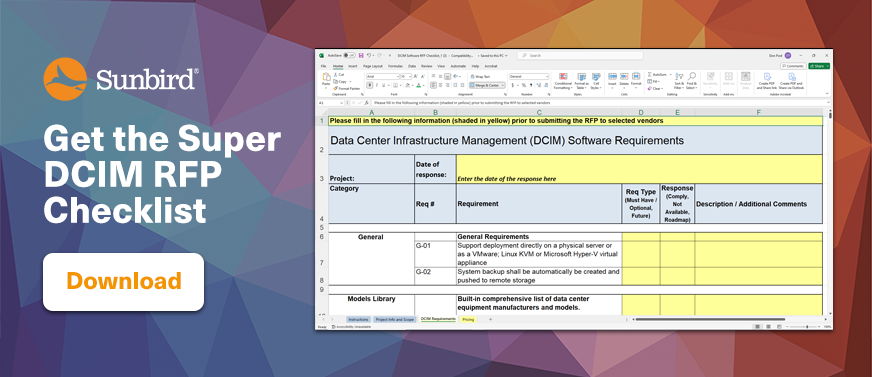Toggle the AutoSave switch
Viewport: 872px width, 377px height.
350,56
